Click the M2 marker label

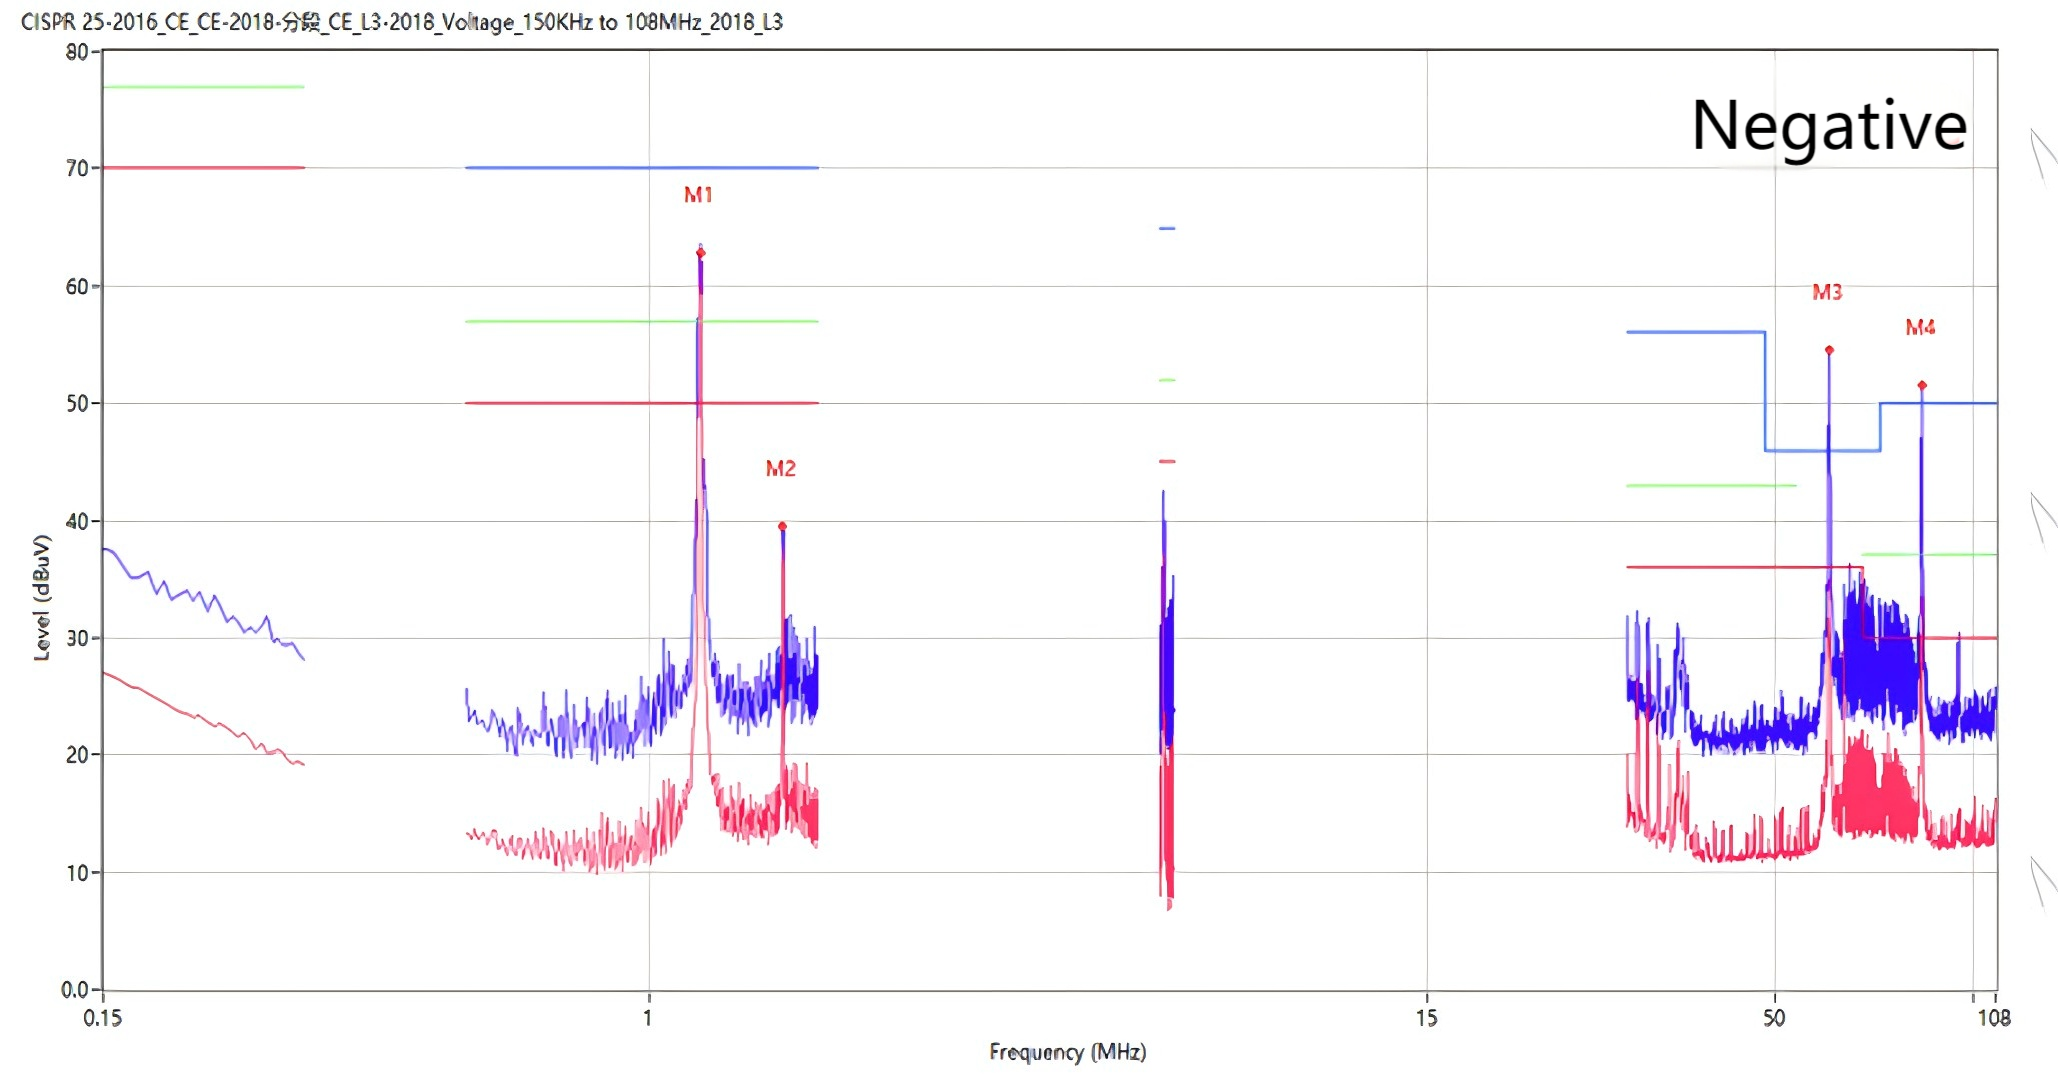pyautogui.click(x=780, y=469)
